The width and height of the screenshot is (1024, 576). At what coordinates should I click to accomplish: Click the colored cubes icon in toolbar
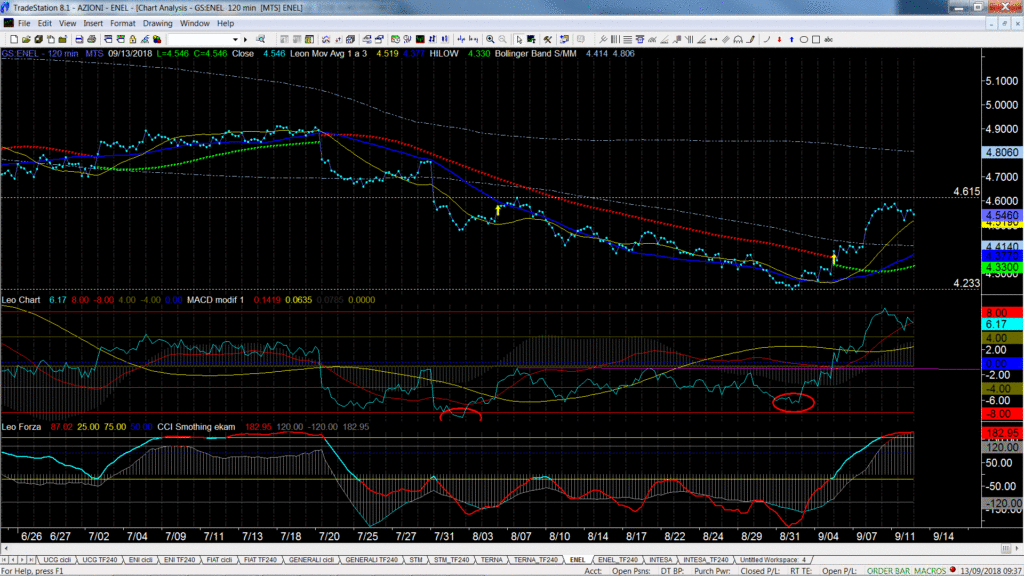point(157,39)
